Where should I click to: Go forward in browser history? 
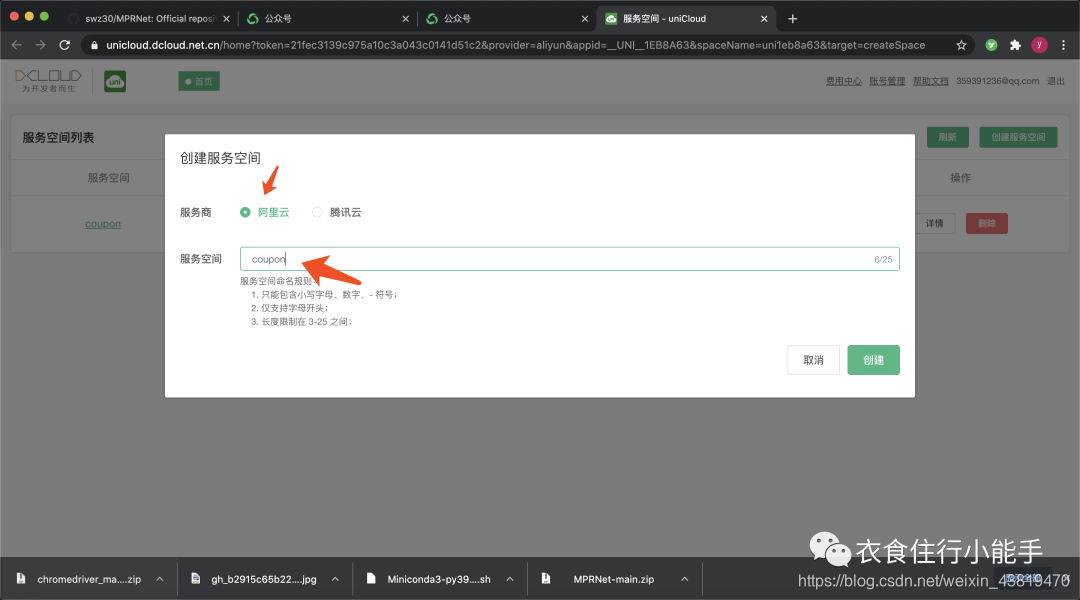41,45
